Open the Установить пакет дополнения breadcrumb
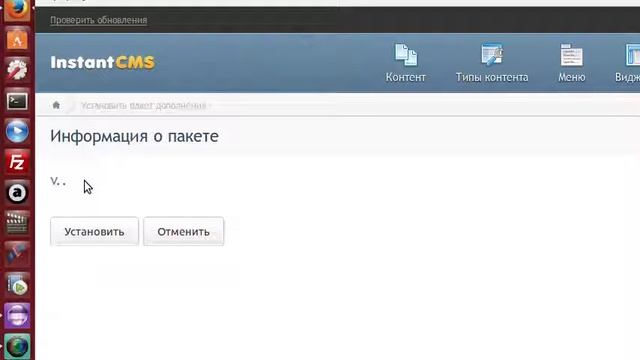Viewport: 640px width, 360px height. tap(143, 106)
